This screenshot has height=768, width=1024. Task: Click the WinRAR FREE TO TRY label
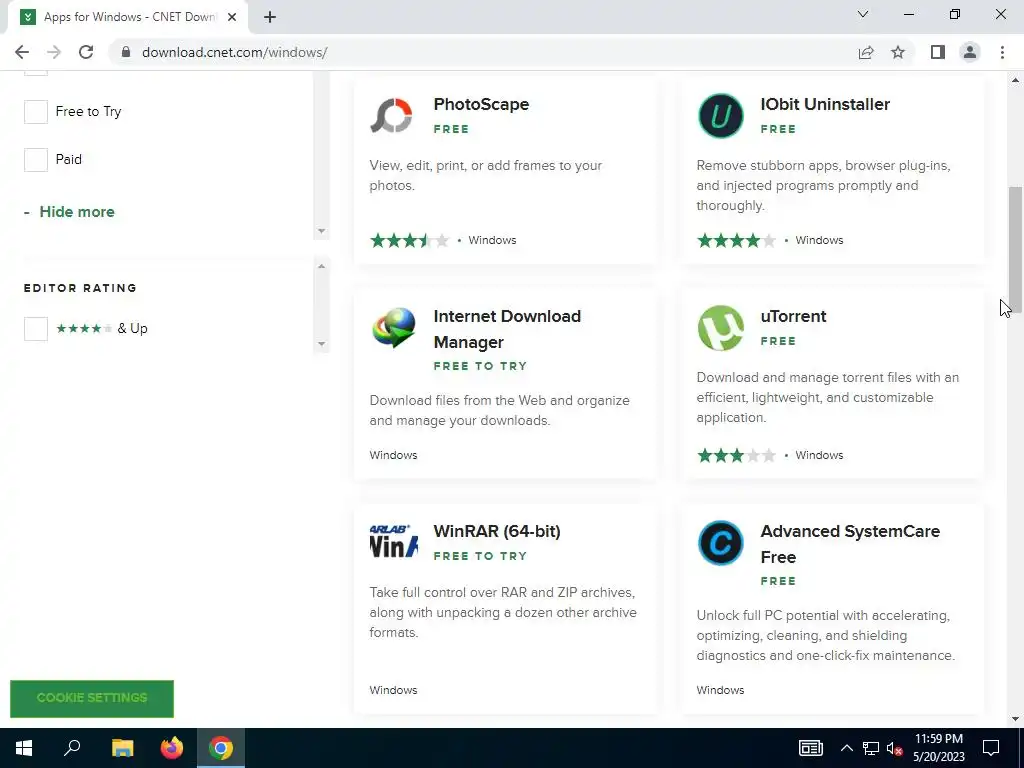click(480, 556)
